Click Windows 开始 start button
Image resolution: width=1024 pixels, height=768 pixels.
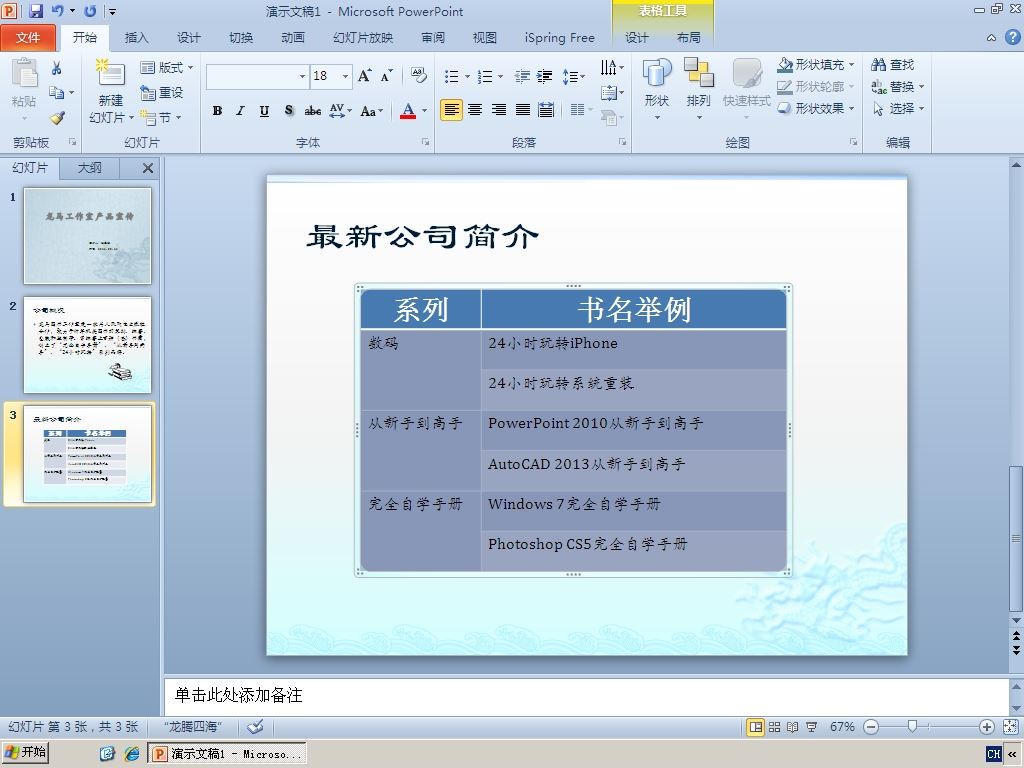click(25, 753)
